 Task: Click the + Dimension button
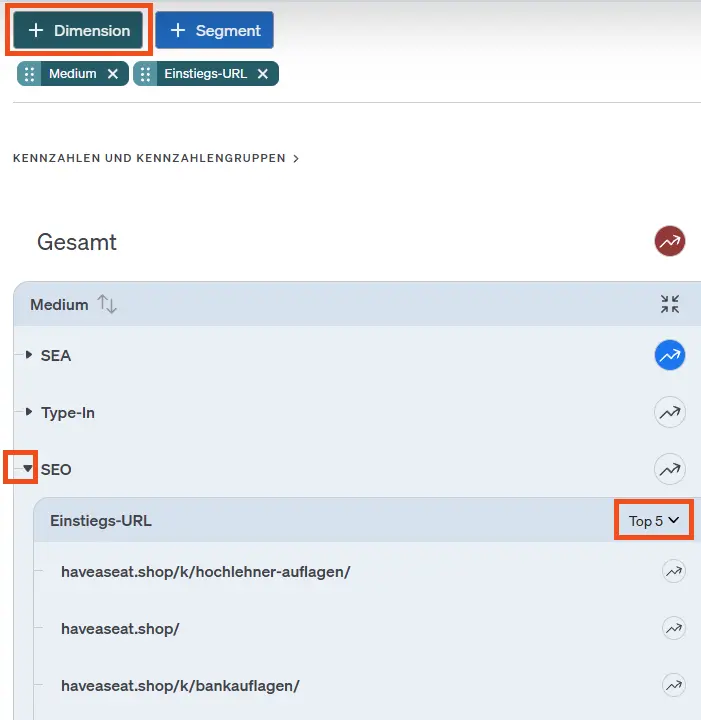[80, 31]
